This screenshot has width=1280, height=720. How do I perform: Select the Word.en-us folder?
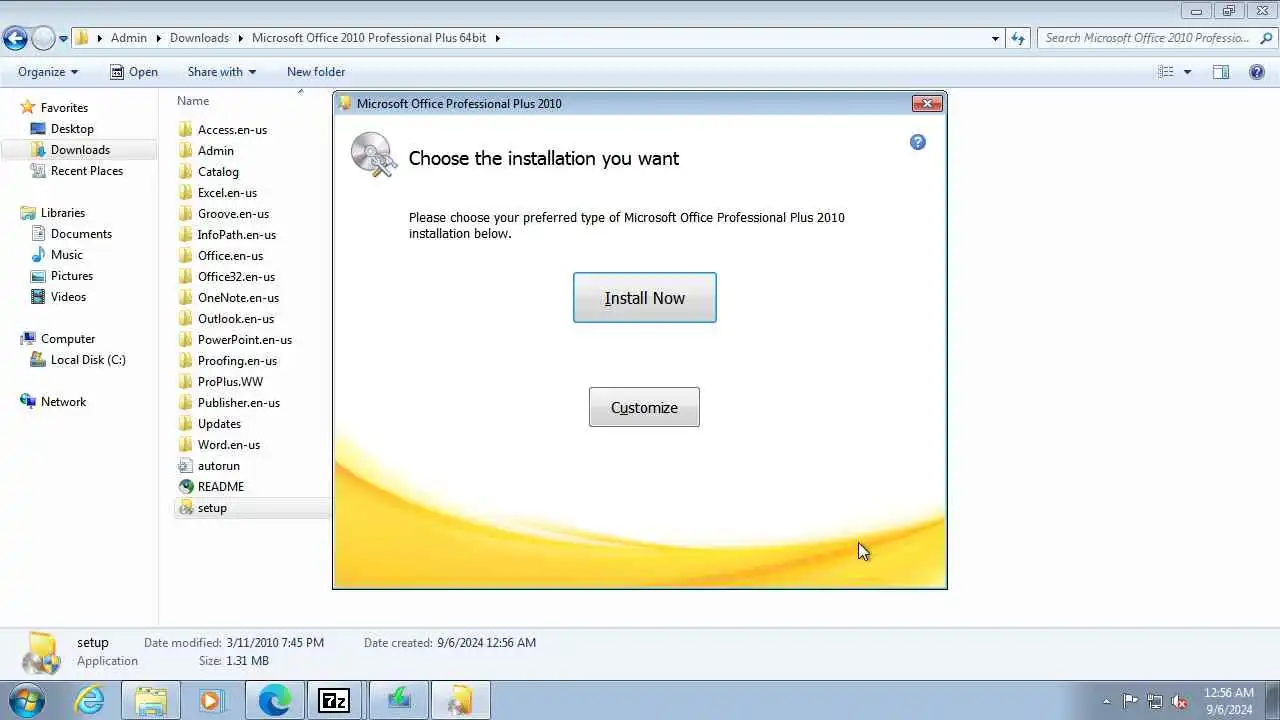pos(229,445)
